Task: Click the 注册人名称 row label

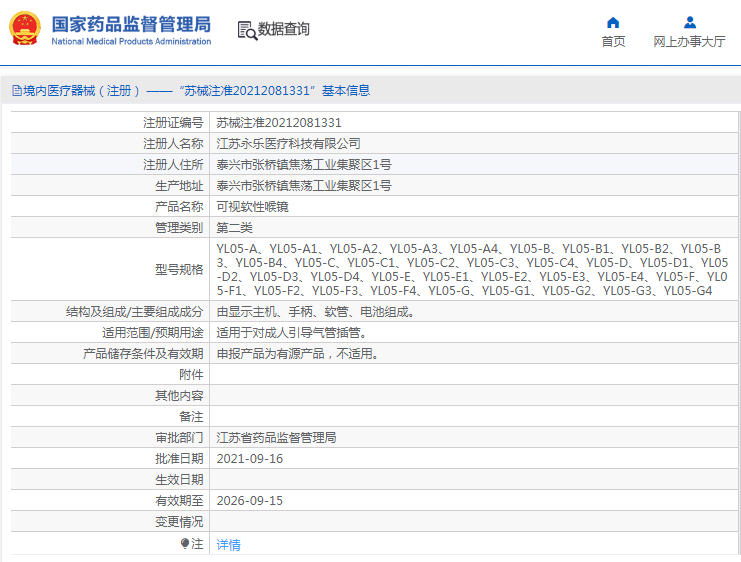Action: pyautogui.click(x=173, y=144)
